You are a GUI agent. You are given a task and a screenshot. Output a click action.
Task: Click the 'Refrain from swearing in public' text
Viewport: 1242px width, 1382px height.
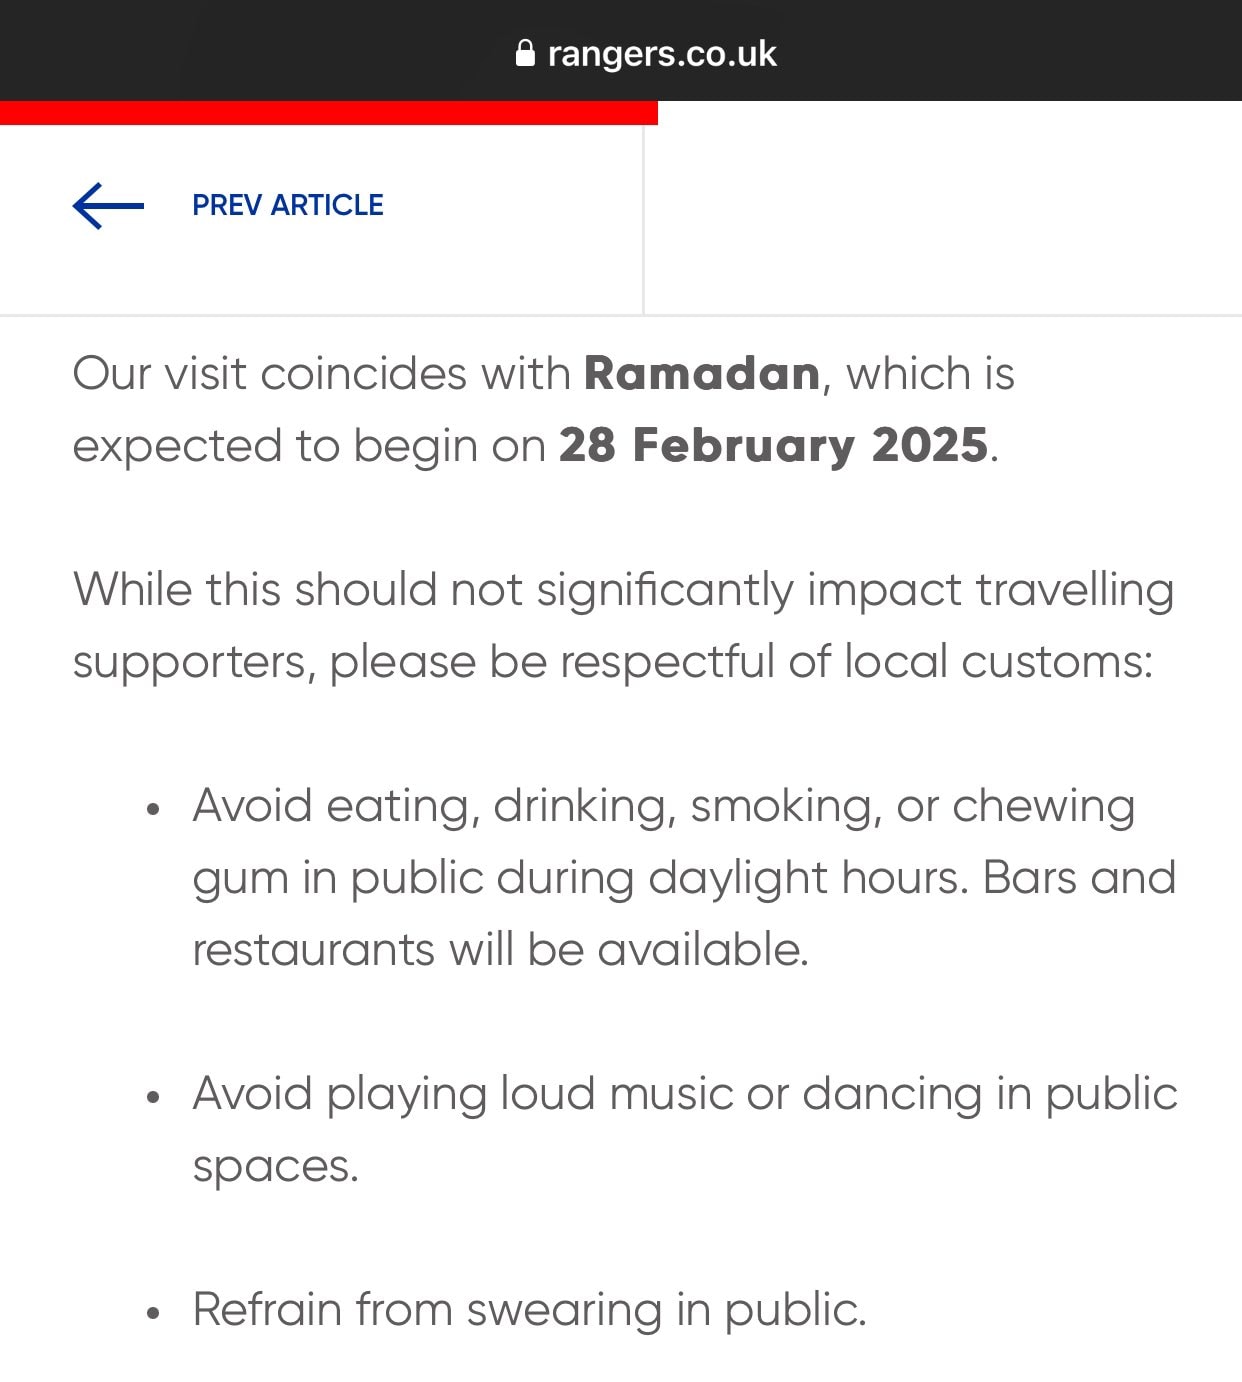click(529, 1310)
